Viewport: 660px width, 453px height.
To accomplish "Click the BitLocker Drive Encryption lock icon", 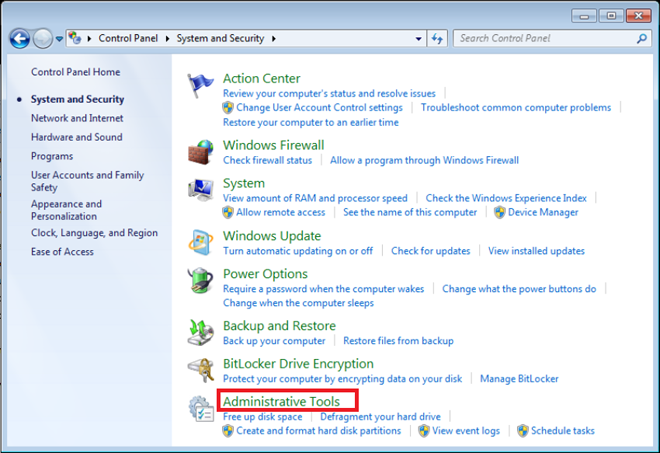I will tap(200, 370).
